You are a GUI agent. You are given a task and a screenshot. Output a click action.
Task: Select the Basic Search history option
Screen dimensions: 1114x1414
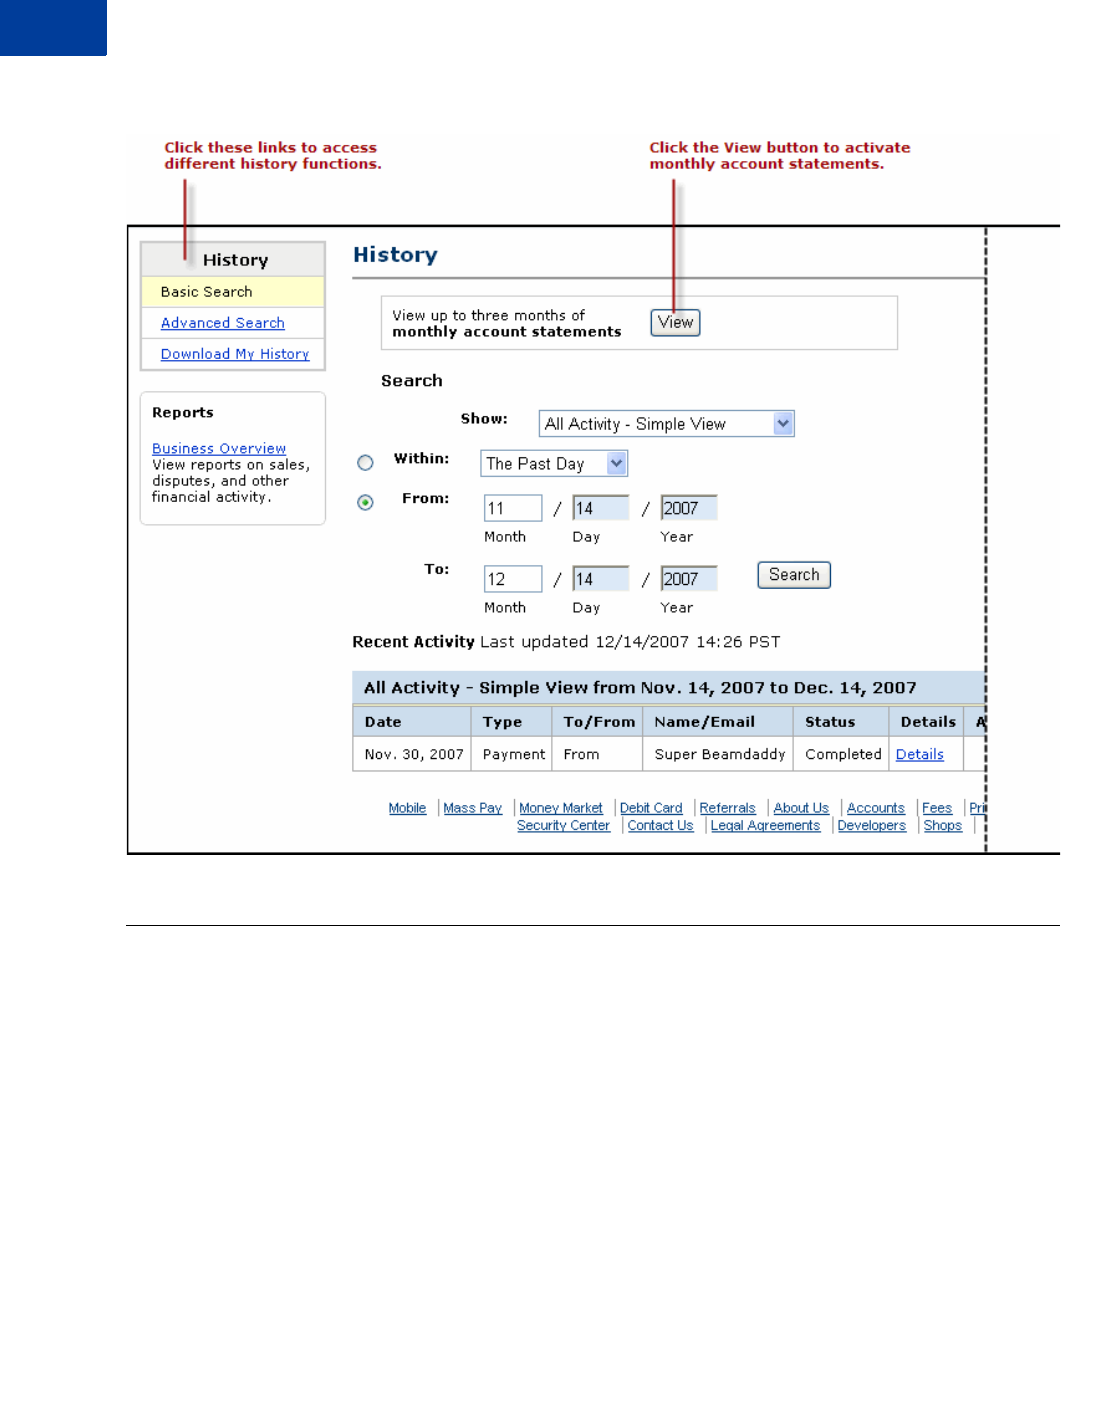click(232, 291)
